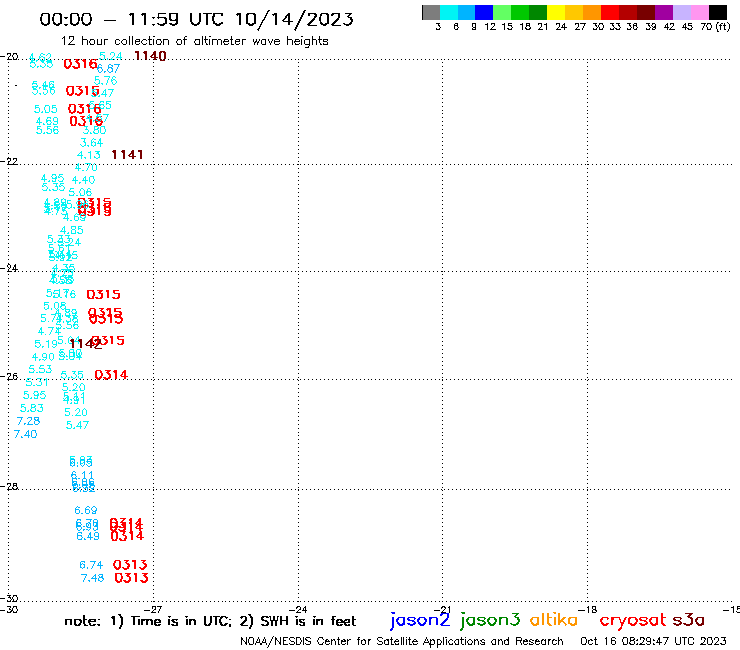Click the s3a time label 1140
The height and width of the screenshot is (650, 740).
[x=150, y=56]
